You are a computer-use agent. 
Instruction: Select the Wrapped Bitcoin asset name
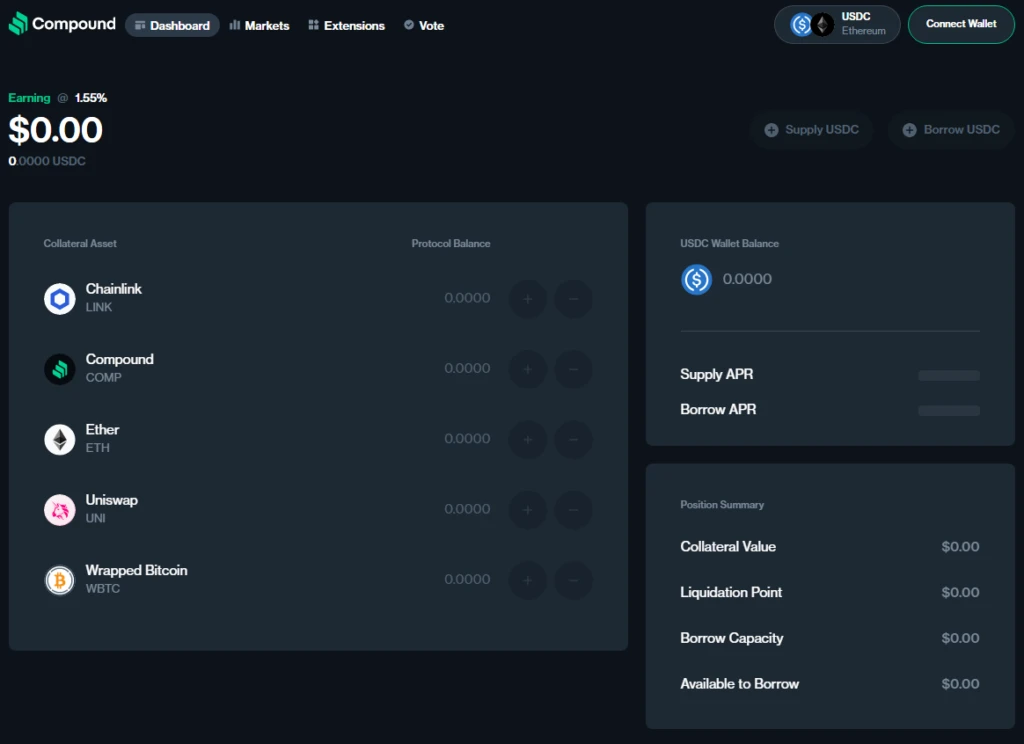click(136, 570)
